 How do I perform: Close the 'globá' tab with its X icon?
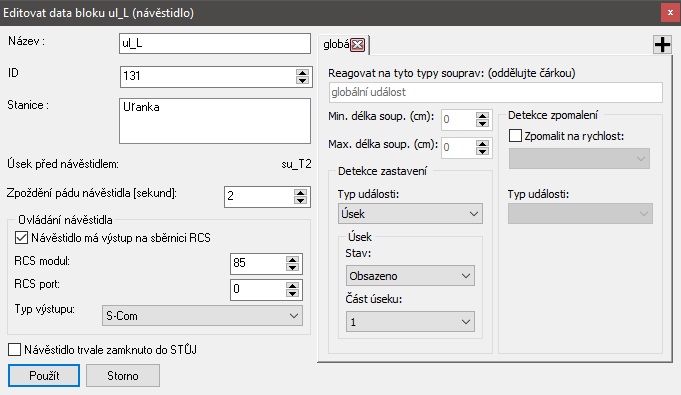[x=357, y=44]
